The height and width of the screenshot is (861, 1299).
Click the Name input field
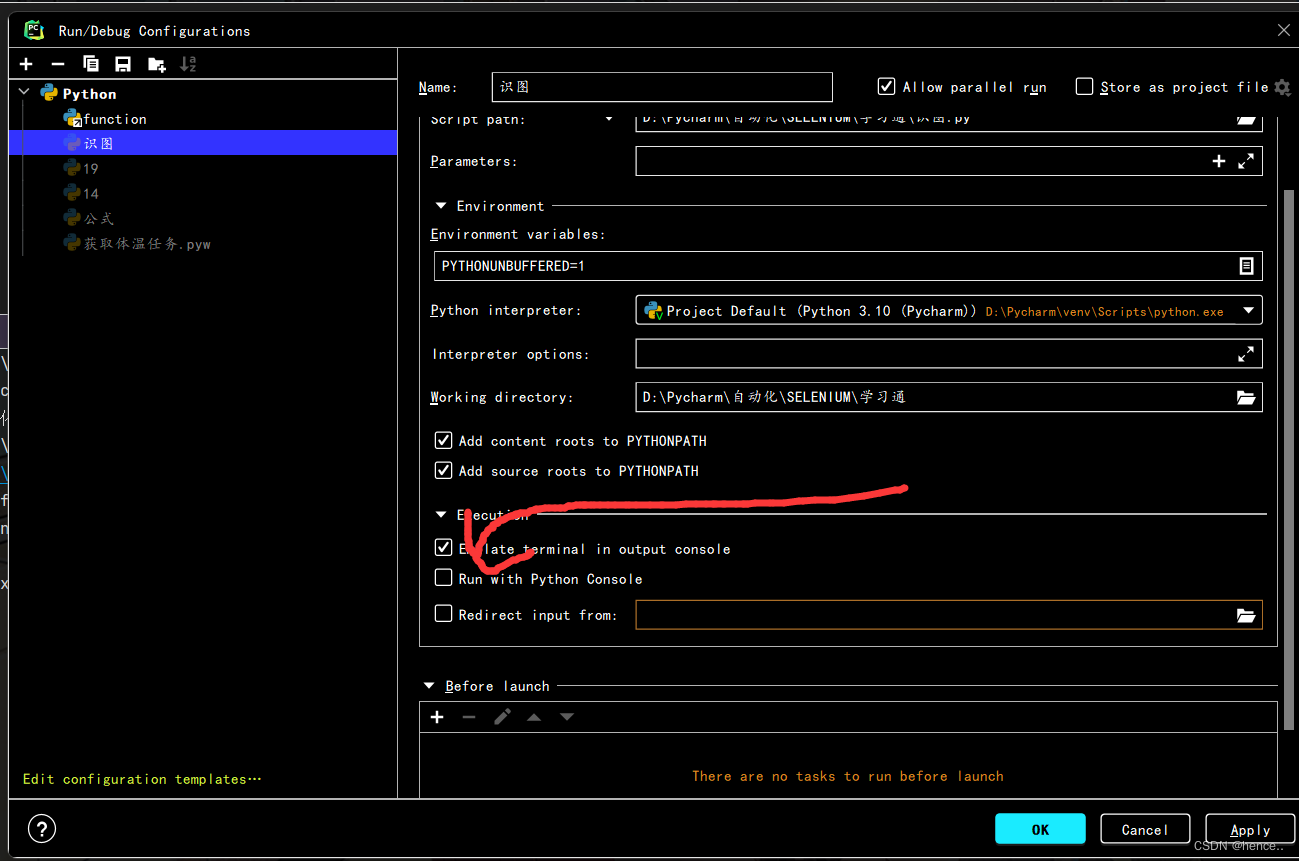pyautogui.click(x=662, y=87)
